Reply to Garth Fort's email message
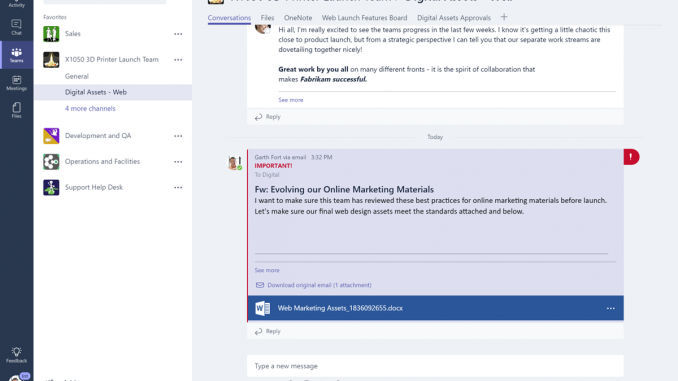 tap(268, 331)
